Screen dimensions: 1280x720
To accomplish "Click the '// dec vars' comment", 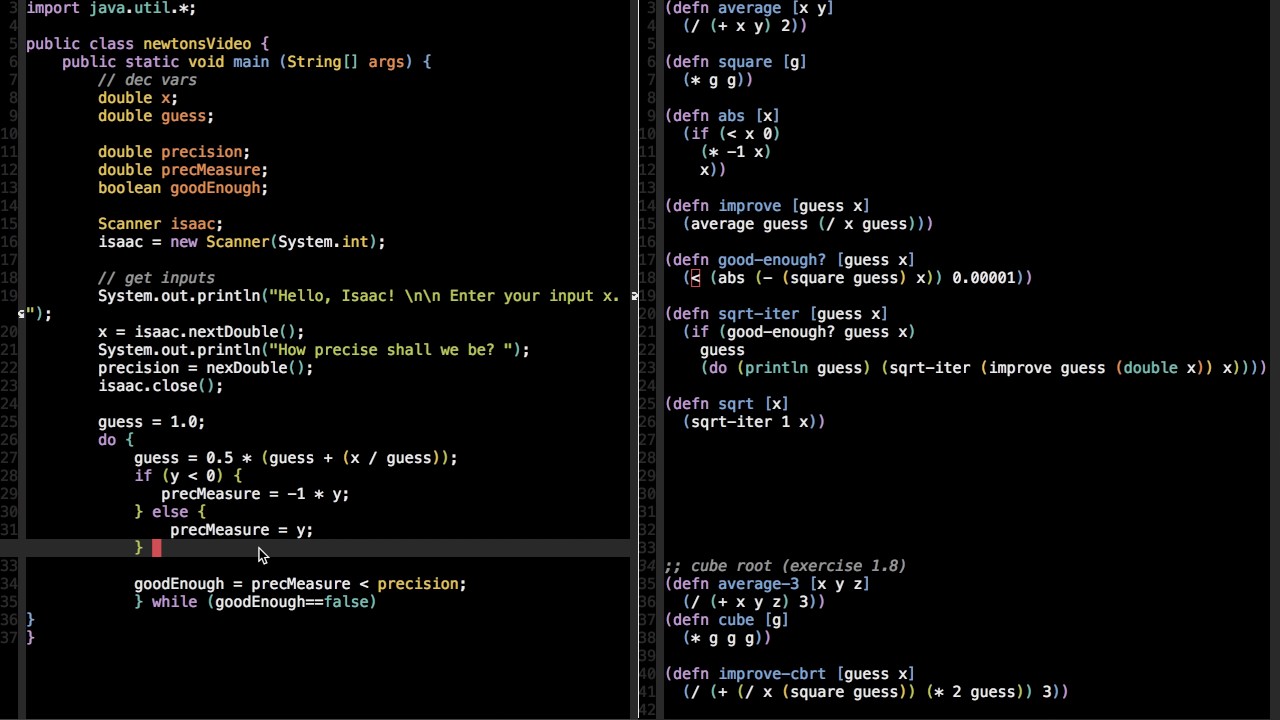I will 147,80.
